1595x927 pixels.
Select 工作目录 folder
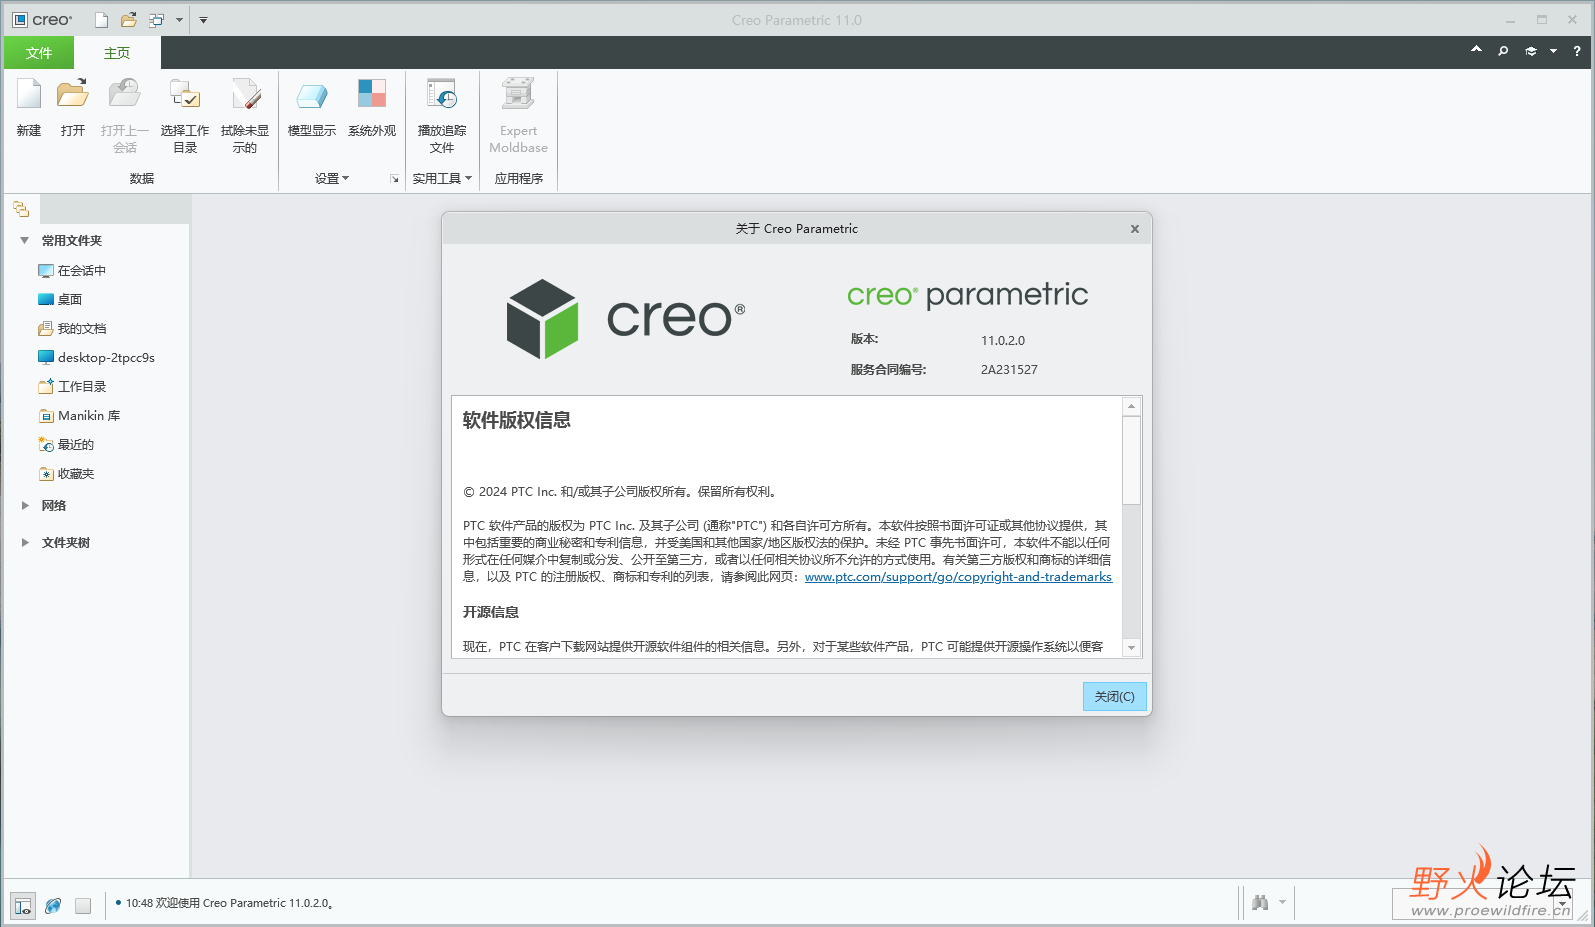click(x=72, y=387)
